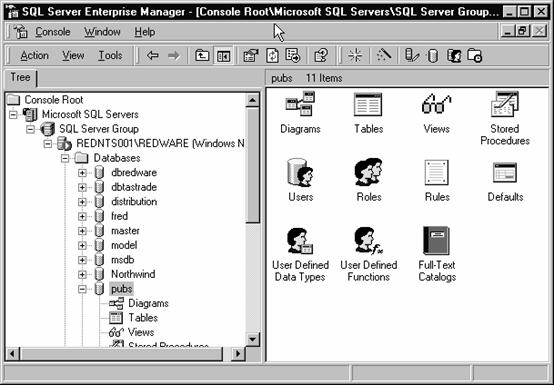The width and height of the screenshot is (554, 385).
Task: Click the tree pane's vertical scrollbar down arrow
Action: [252, 340]
